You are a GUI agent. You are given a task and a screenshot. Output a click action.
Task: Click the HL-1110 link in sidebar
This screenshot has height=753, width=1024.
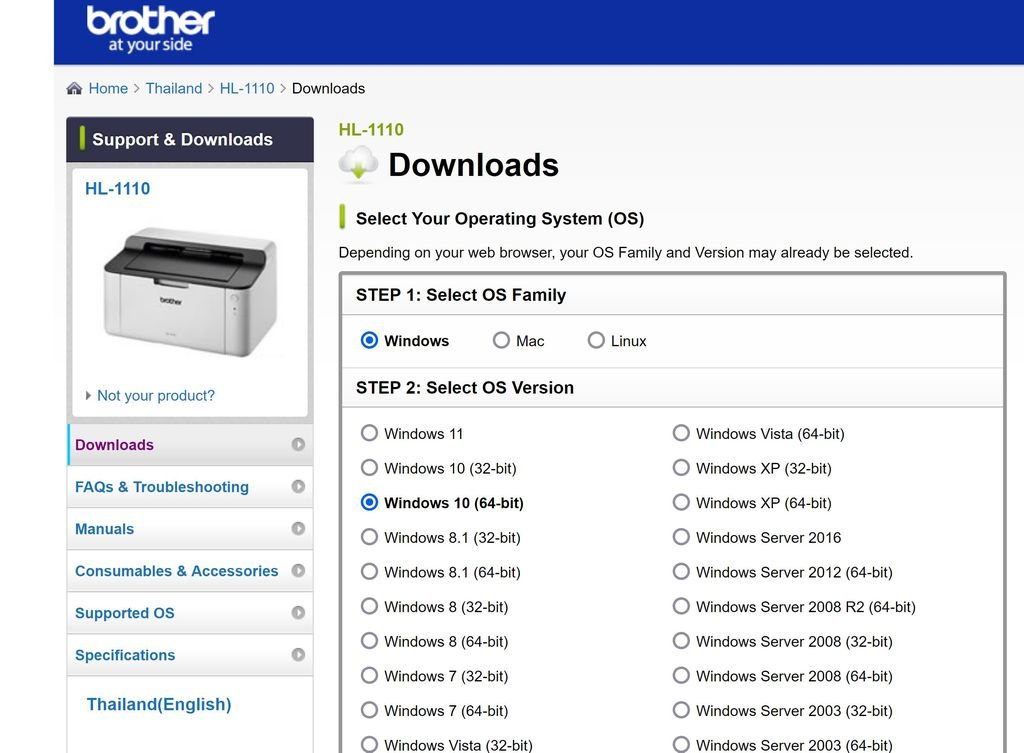[118, 189]
